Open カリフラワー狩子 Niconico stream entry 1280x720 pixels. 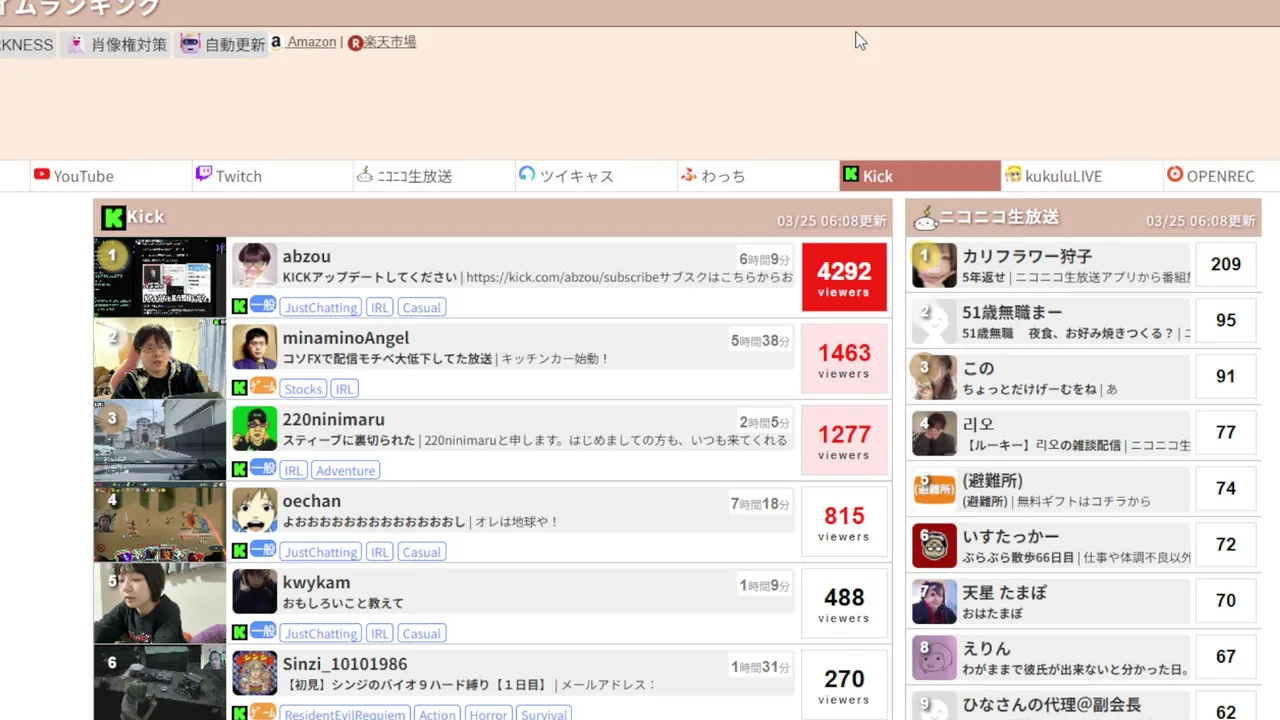pyautogui.click(x=1050, y=265)
